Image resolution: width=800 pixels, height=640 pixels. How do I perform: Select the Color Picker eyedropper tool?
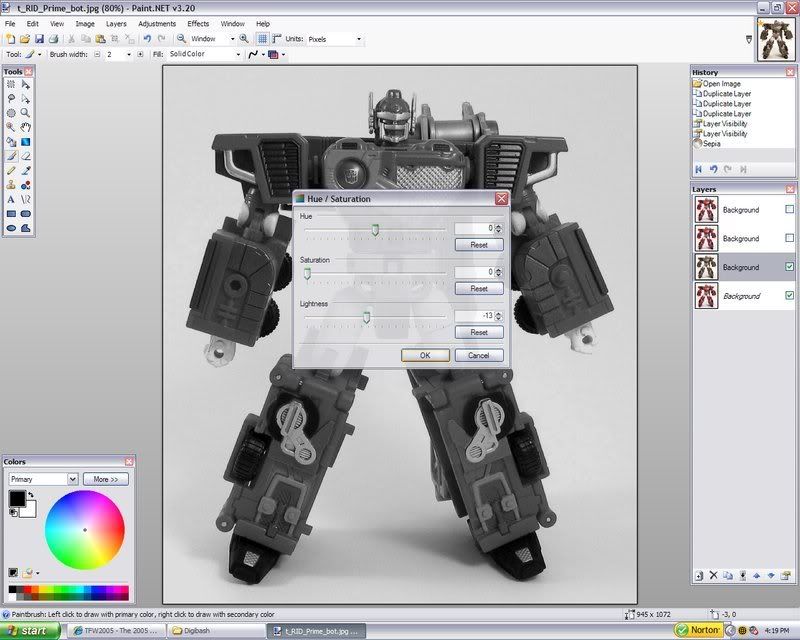coord(26,170)
